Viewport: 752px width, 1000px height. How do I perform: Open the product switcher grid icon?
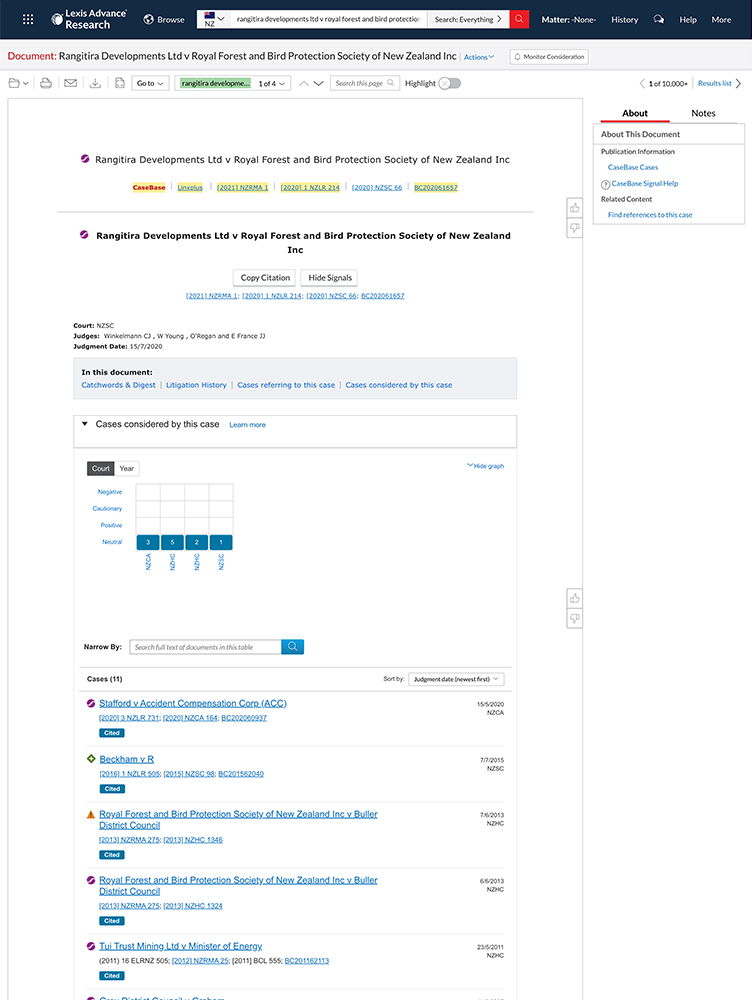tap(28, 19)
